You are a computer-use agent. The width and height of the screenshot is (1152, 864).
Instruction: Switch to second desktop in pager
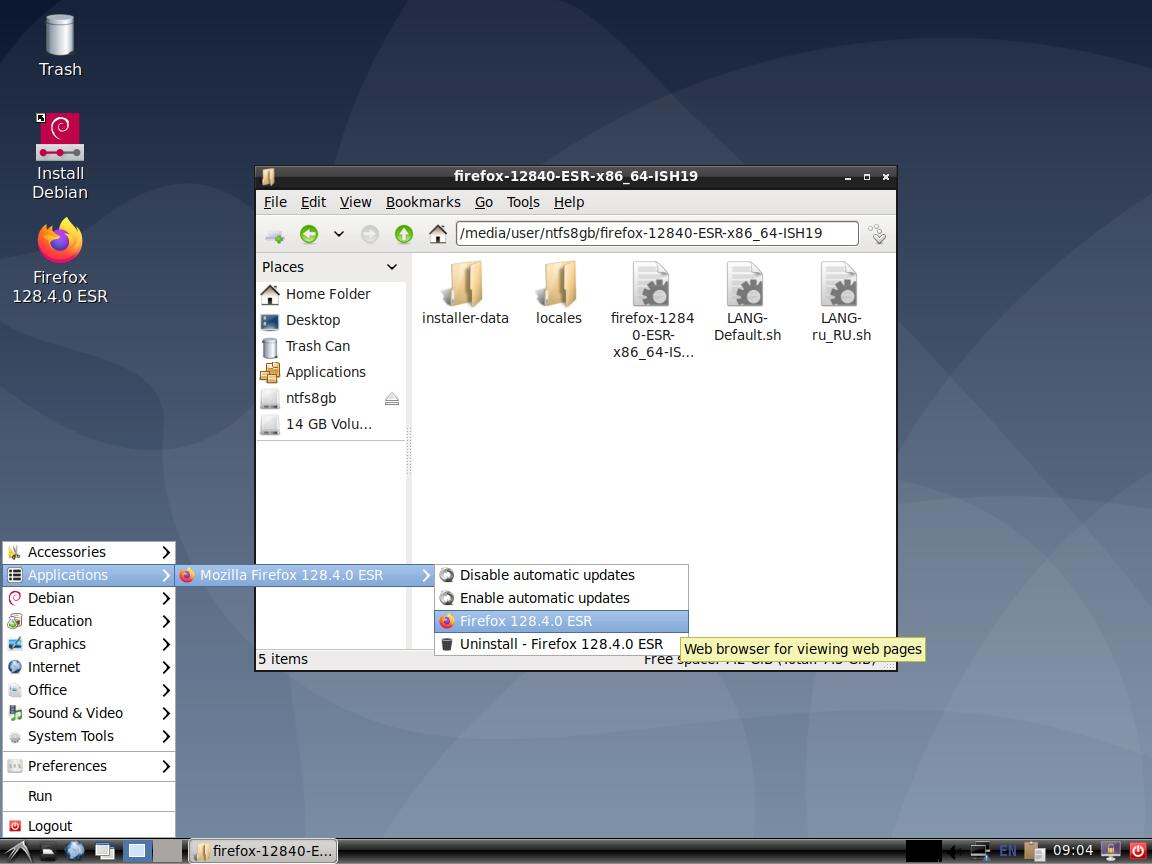point(168,852)
